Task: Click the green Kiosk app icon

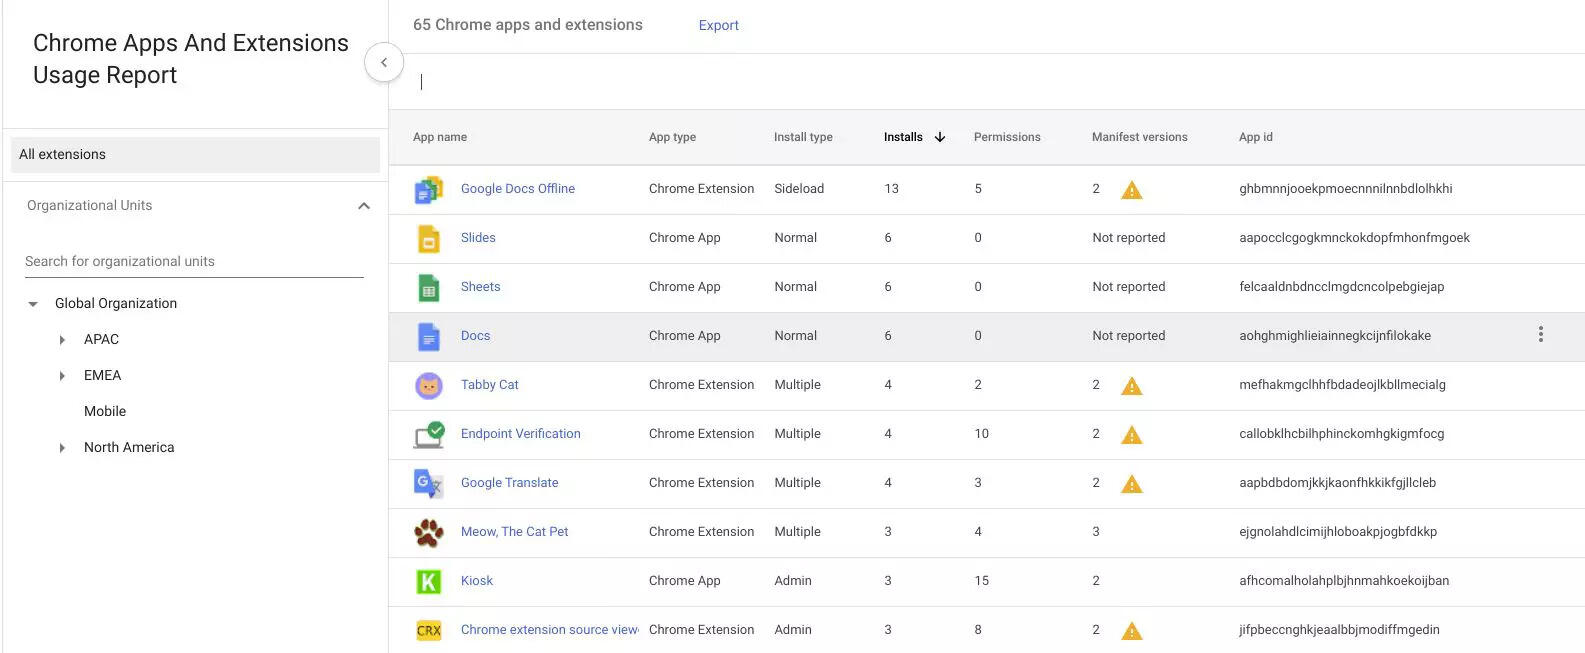Action: 428,581
